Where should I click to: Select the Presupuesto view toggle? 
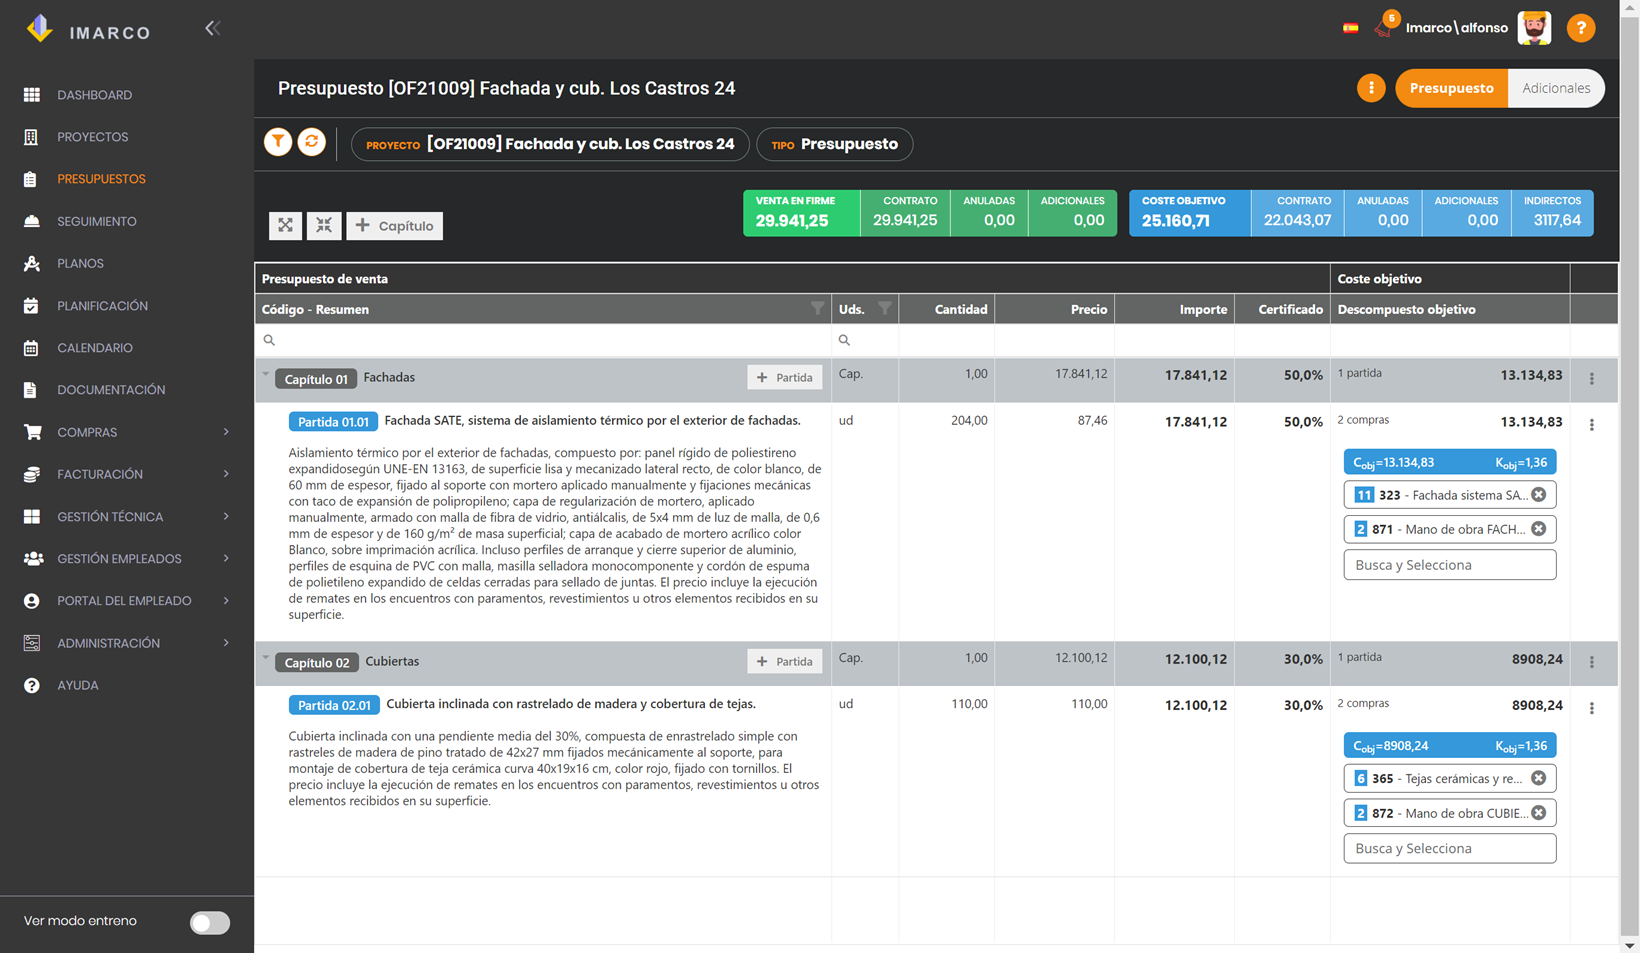[1451, 88]
